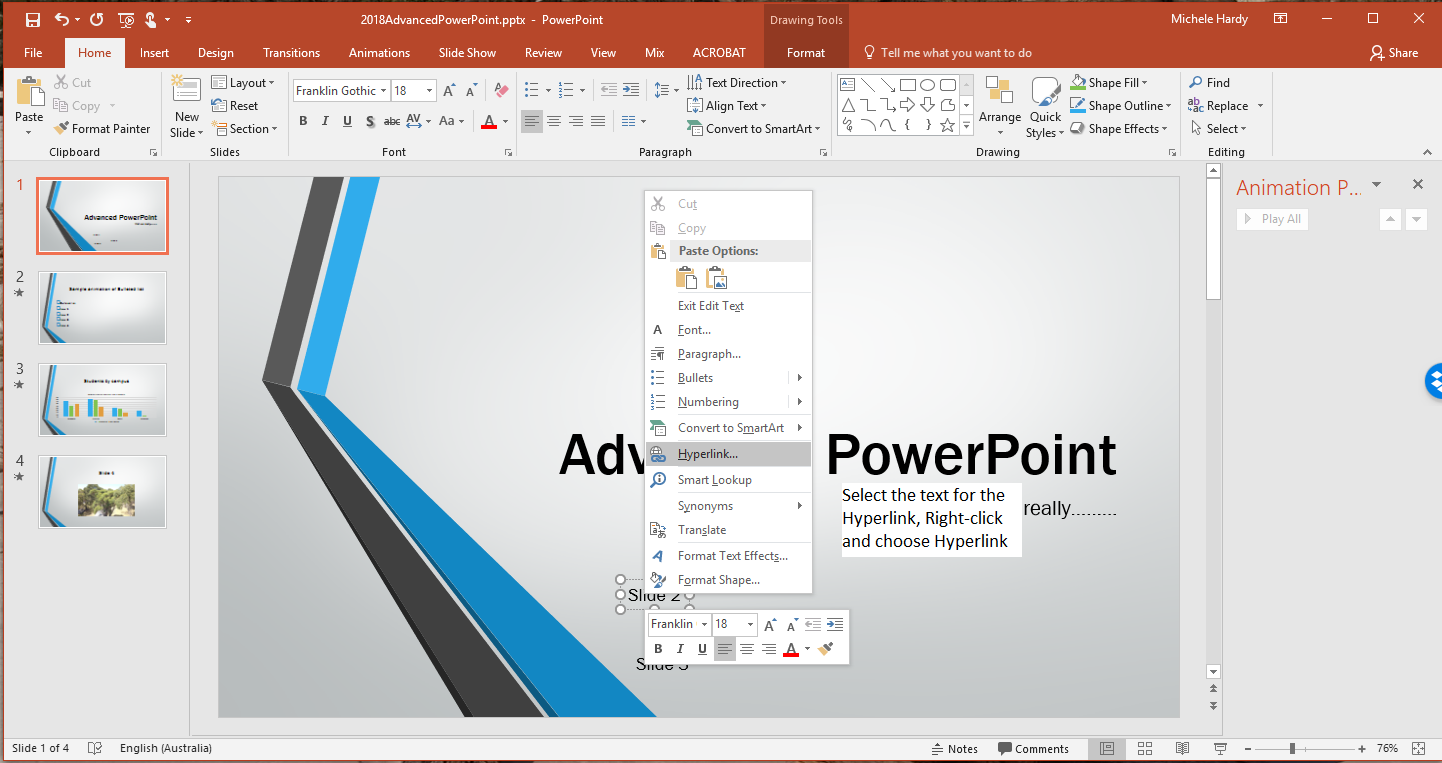Viewport: 1442px width, 763px height.
Task: Click Decrease Indent on the mini toolbar
Action: (813, 624)
